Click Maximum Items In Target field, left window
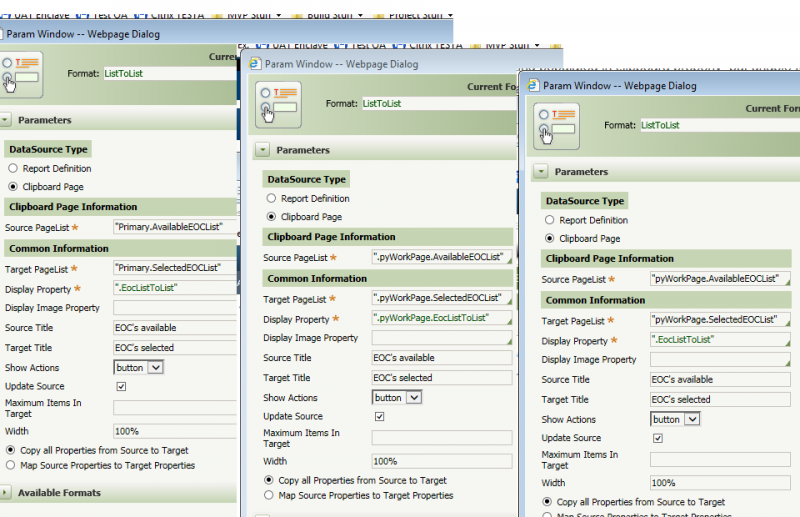This screenshot has height=517, width=800. click(175, 408)
